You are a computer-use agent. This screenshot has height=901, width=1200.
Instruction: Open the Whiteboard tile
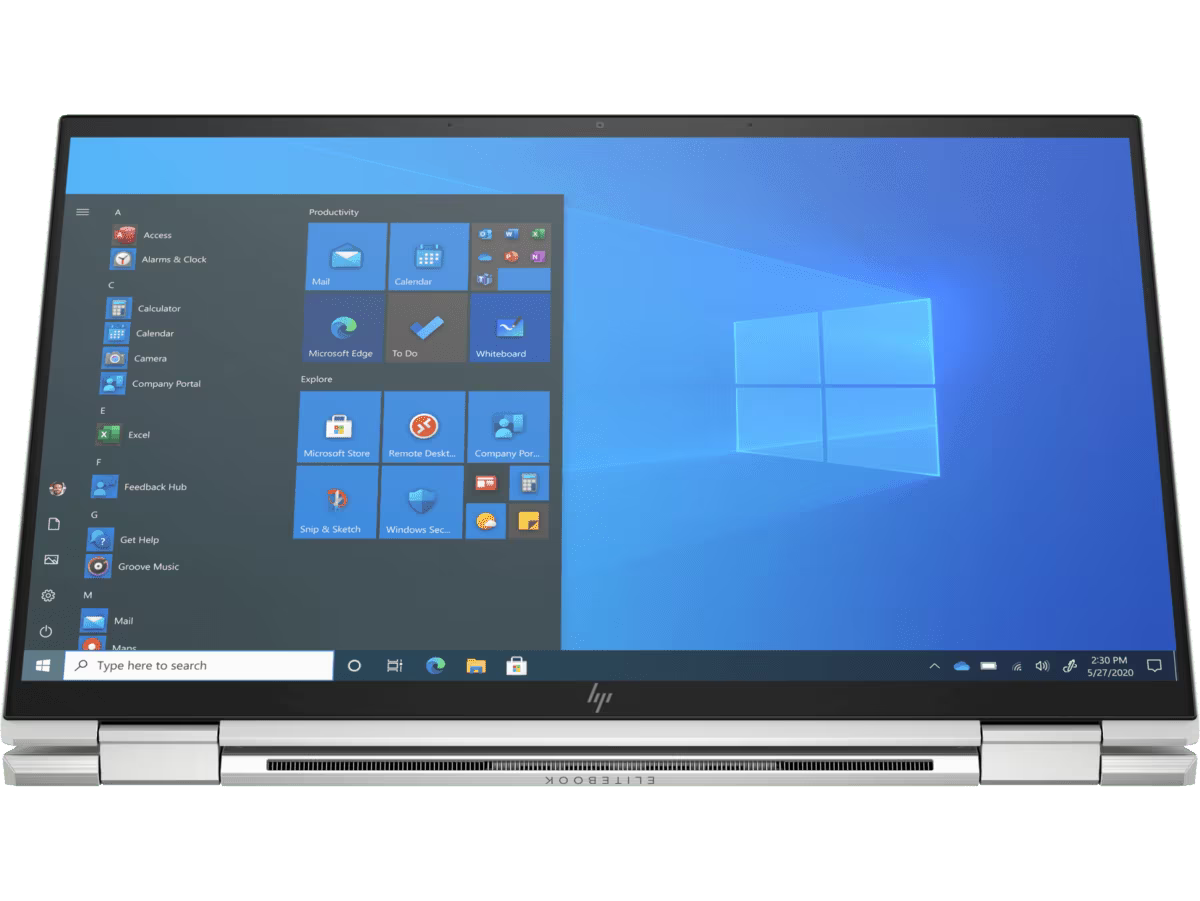510,327
